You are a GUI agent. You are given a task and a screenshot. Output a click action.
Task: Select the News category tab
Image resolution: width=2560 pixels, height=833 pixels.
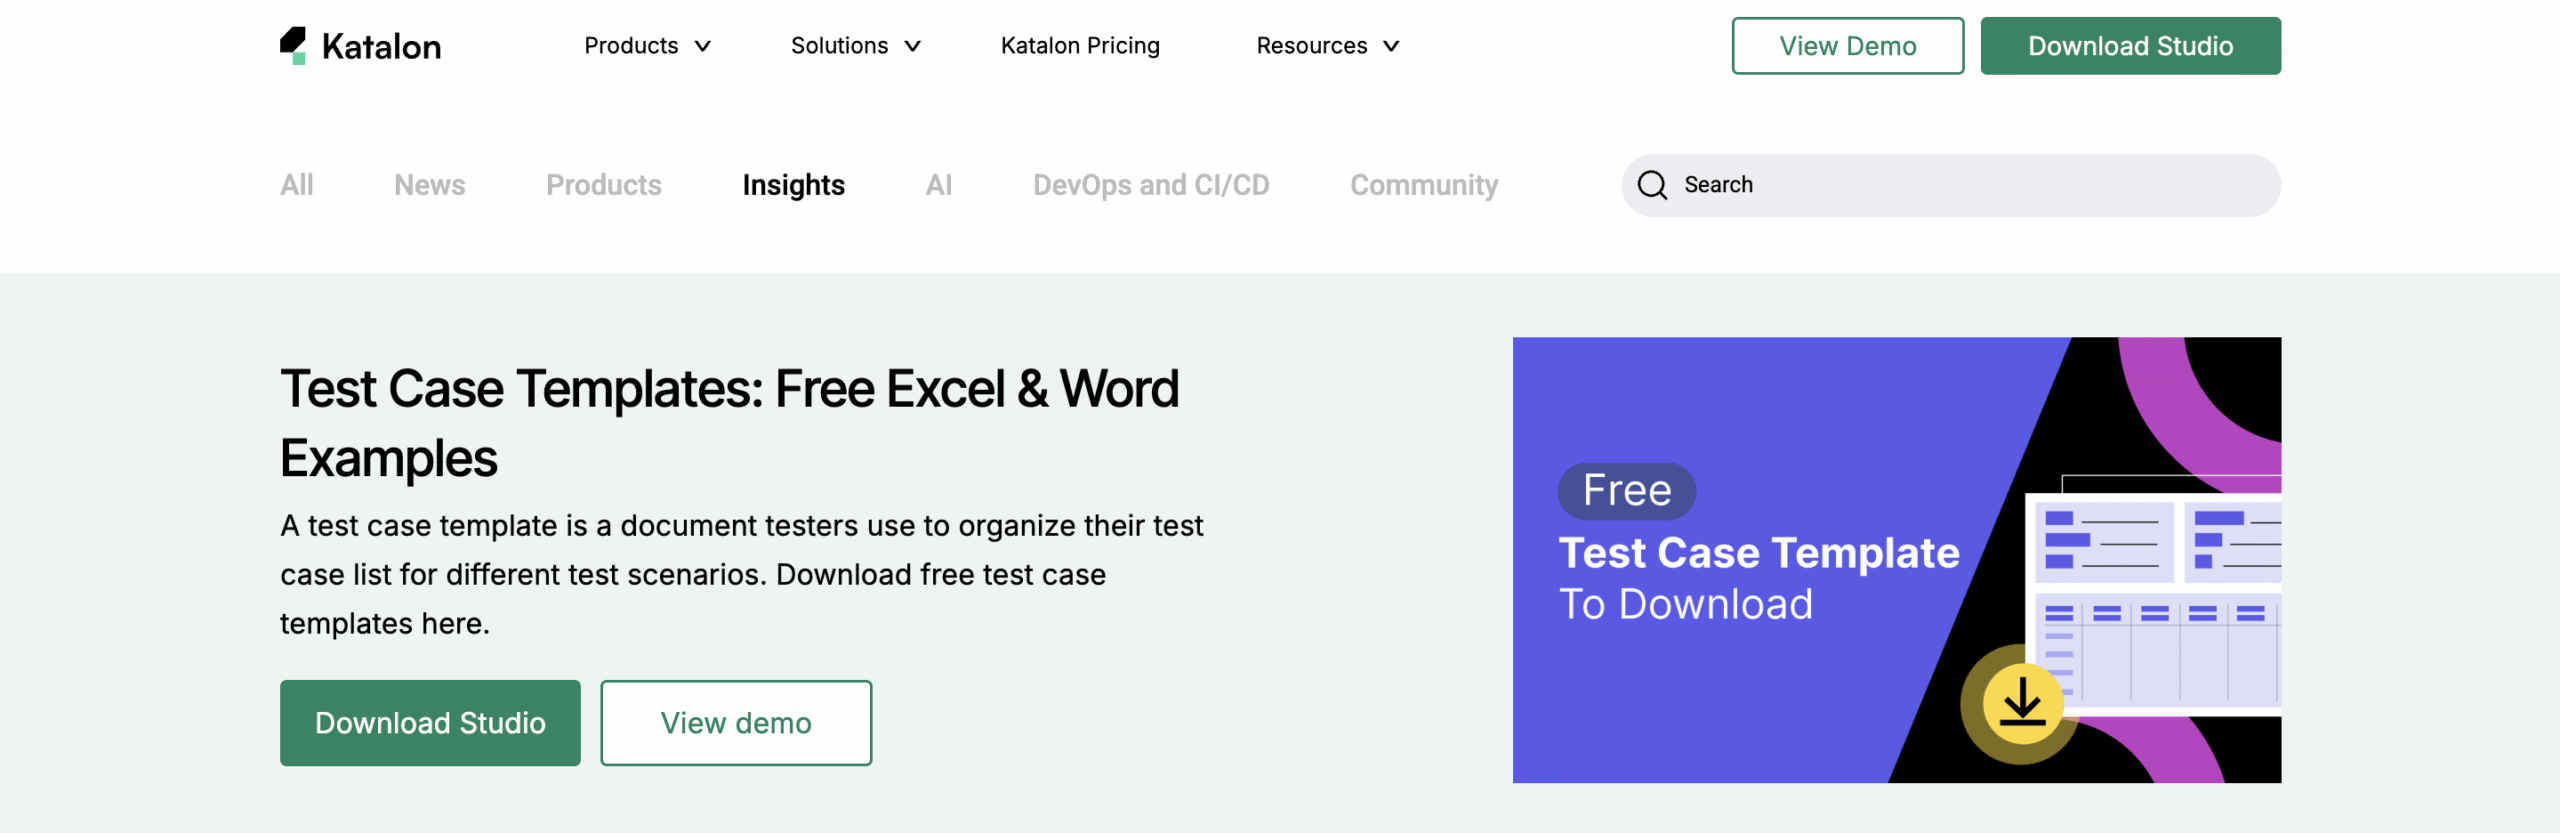coord(430,185)
